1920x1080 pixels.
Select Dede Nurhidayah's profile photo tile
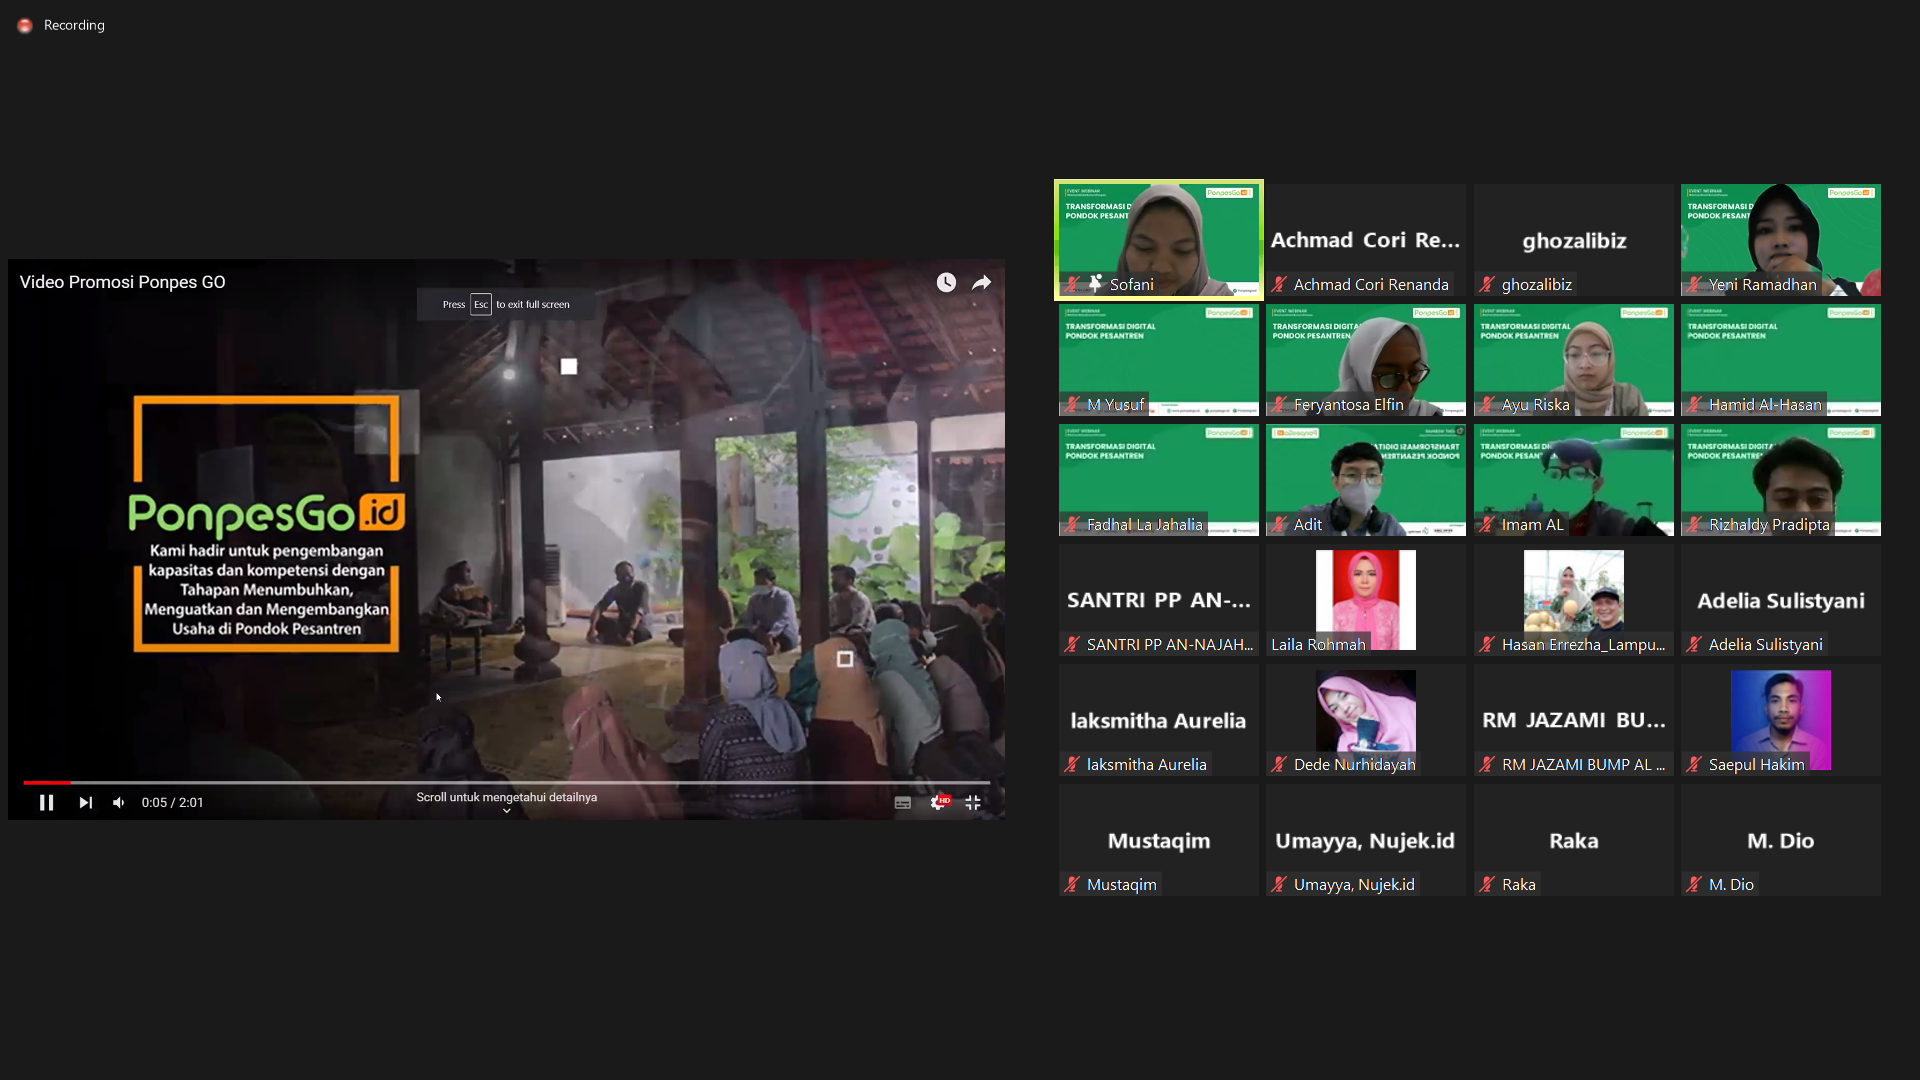pos(1366,720)
